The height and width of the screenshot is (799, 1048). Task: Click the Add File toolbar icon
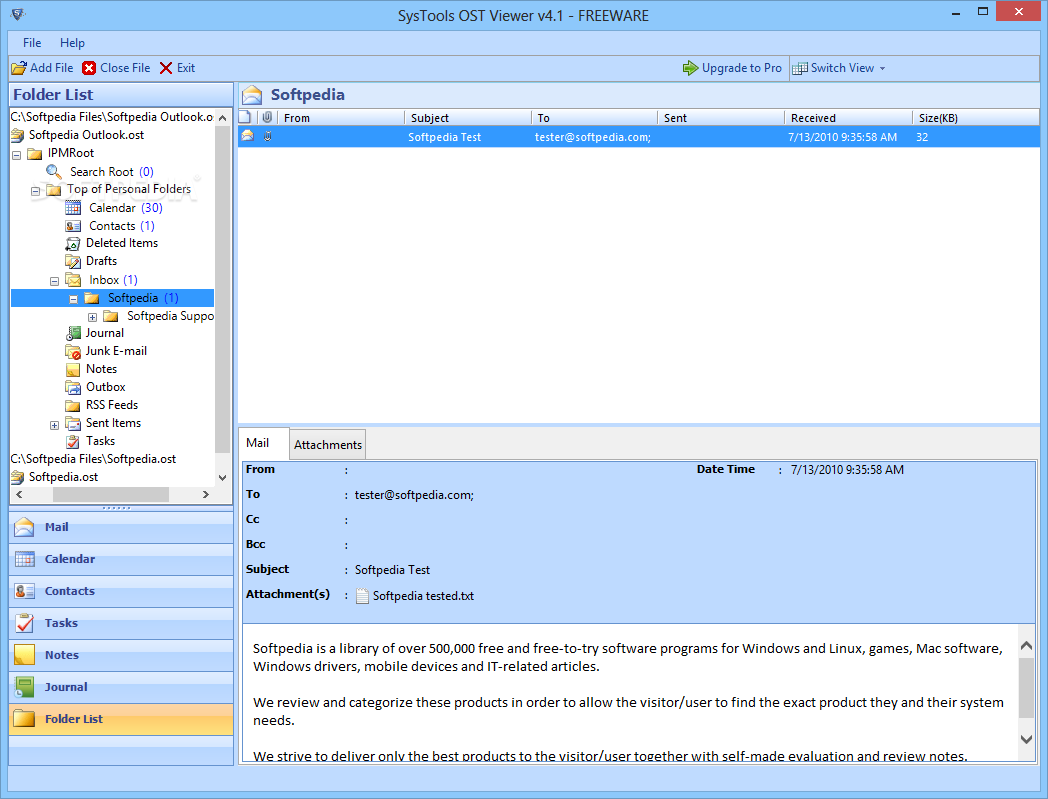19,68
